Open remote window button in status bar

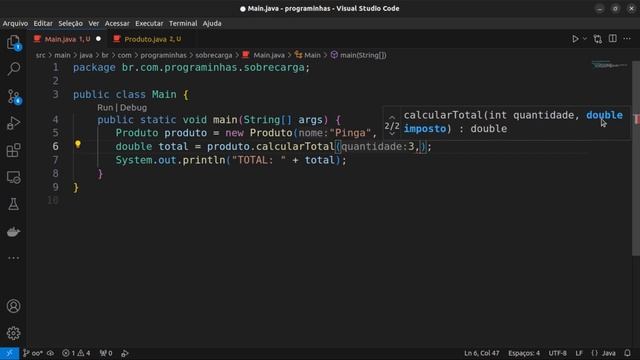(9, 353)
